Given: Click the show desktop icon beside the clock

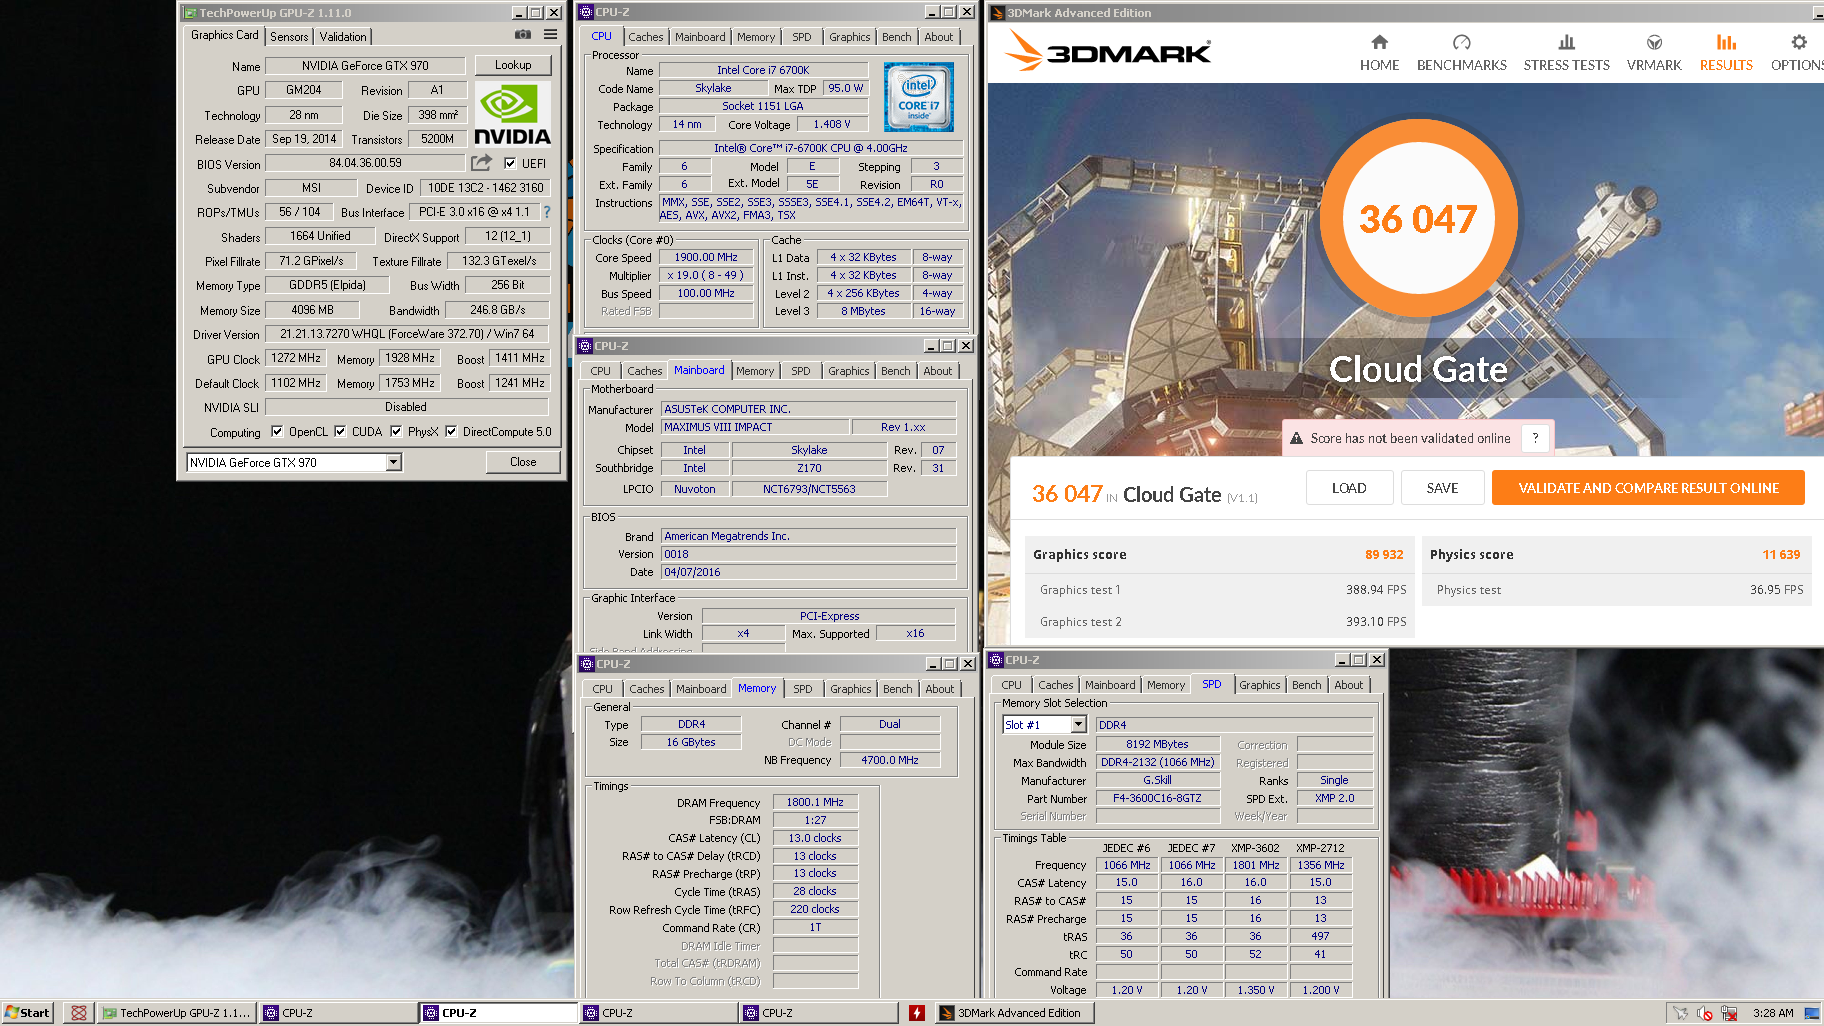Looking at the screenshot, I should (1811, 1013).
